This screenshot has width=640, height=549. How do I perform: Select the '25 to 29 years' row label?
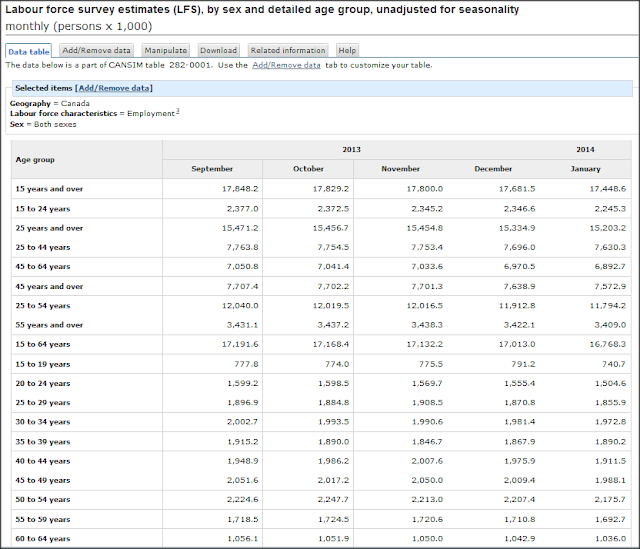coord(43,402)
